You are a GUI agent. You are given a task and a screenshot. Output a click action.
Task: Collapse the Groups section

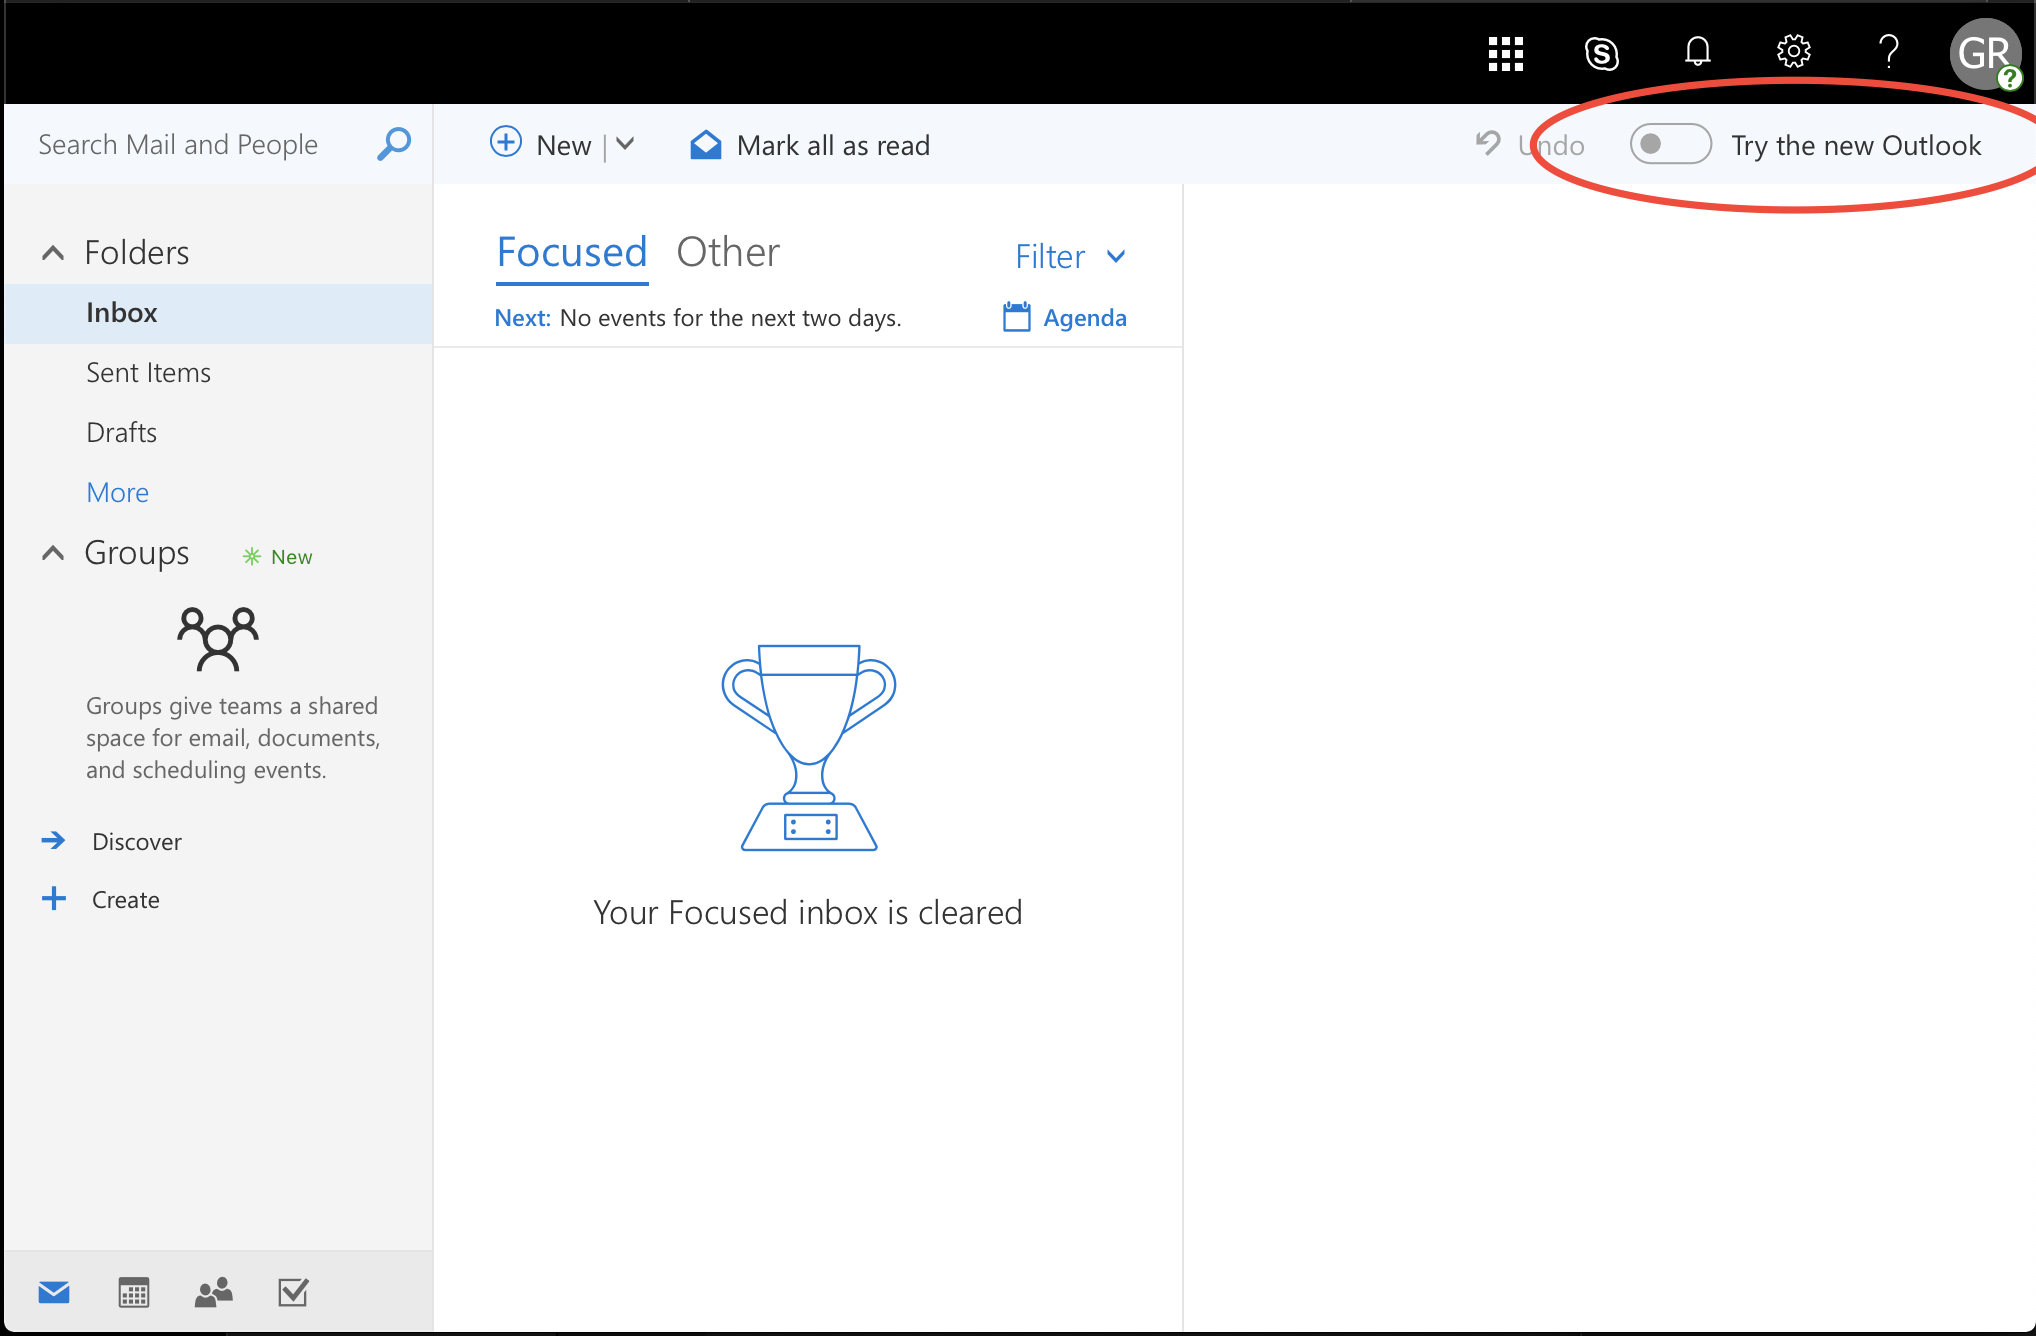[x=53, y=553]
